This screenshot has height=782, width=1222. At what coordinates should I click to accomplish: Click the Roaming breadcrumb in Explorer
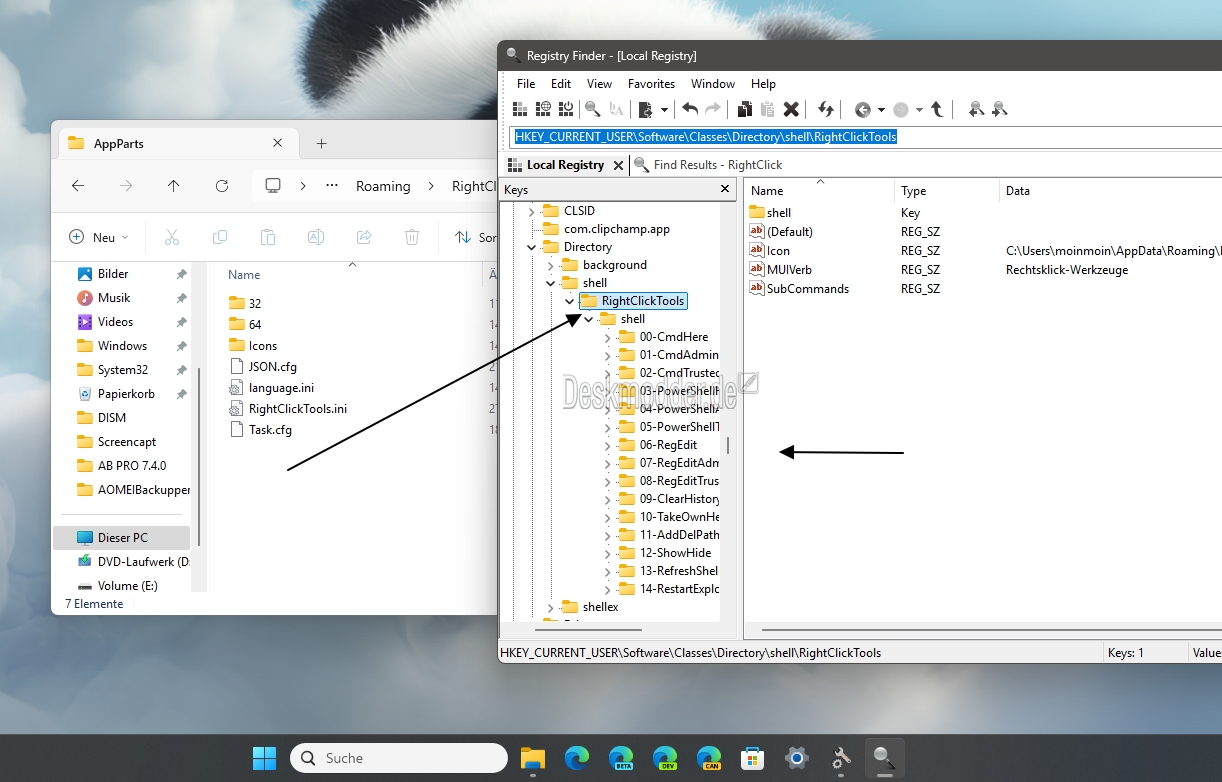click(x=383, y=186)
